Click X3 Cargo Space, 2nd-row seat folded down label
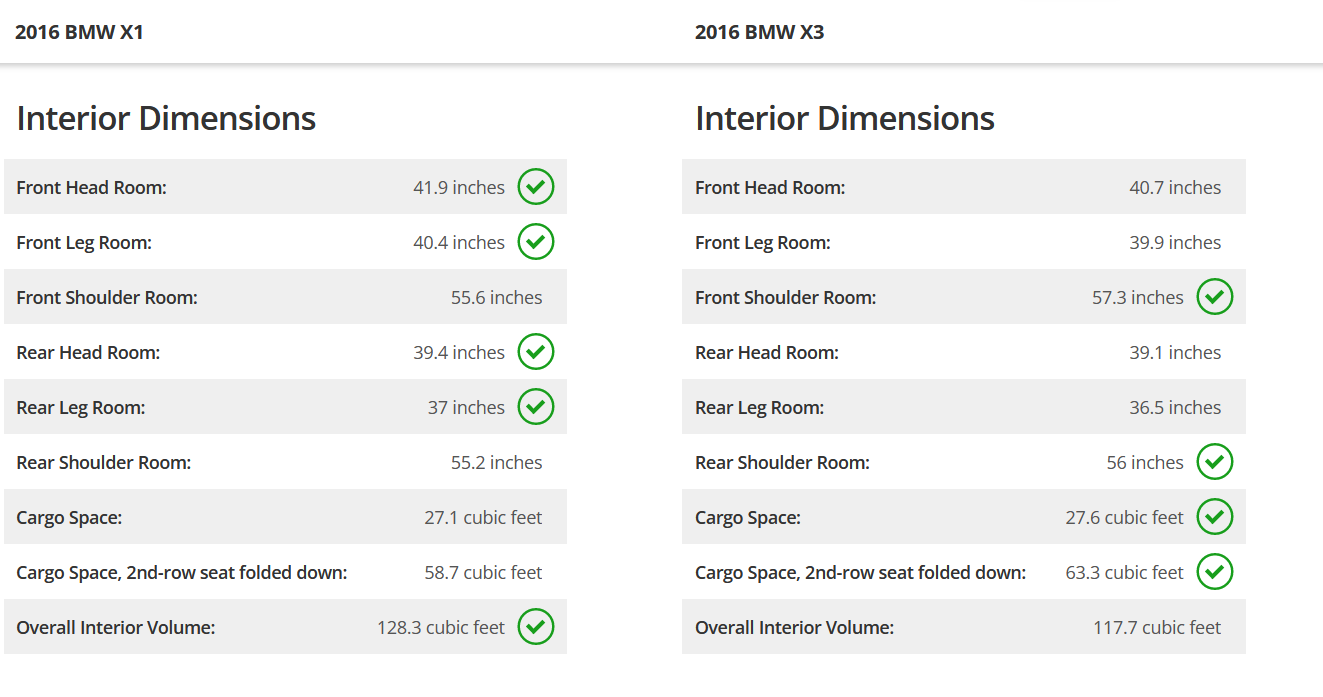This screenshot has height=697, width=1323. coord(861,573)
